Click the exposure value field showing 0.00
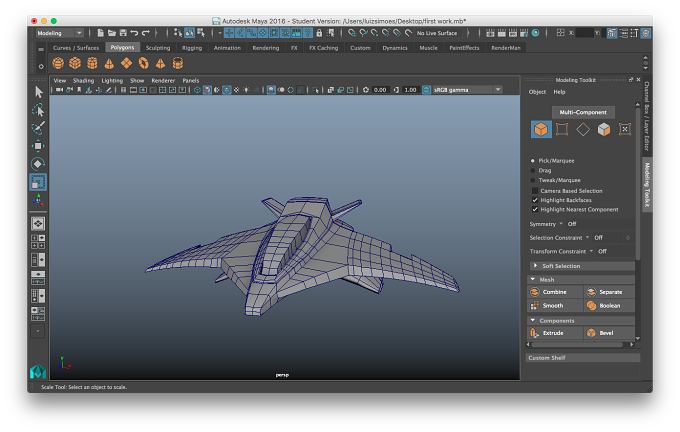Image resolution: width=680 pixels, height=432 pixels. coord(380,90)
